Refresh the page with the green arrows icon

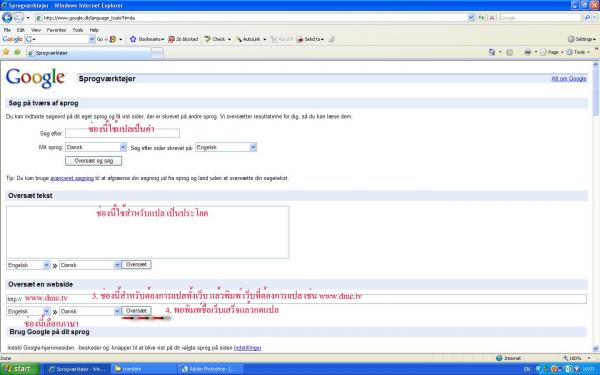(x=481, y=18)
